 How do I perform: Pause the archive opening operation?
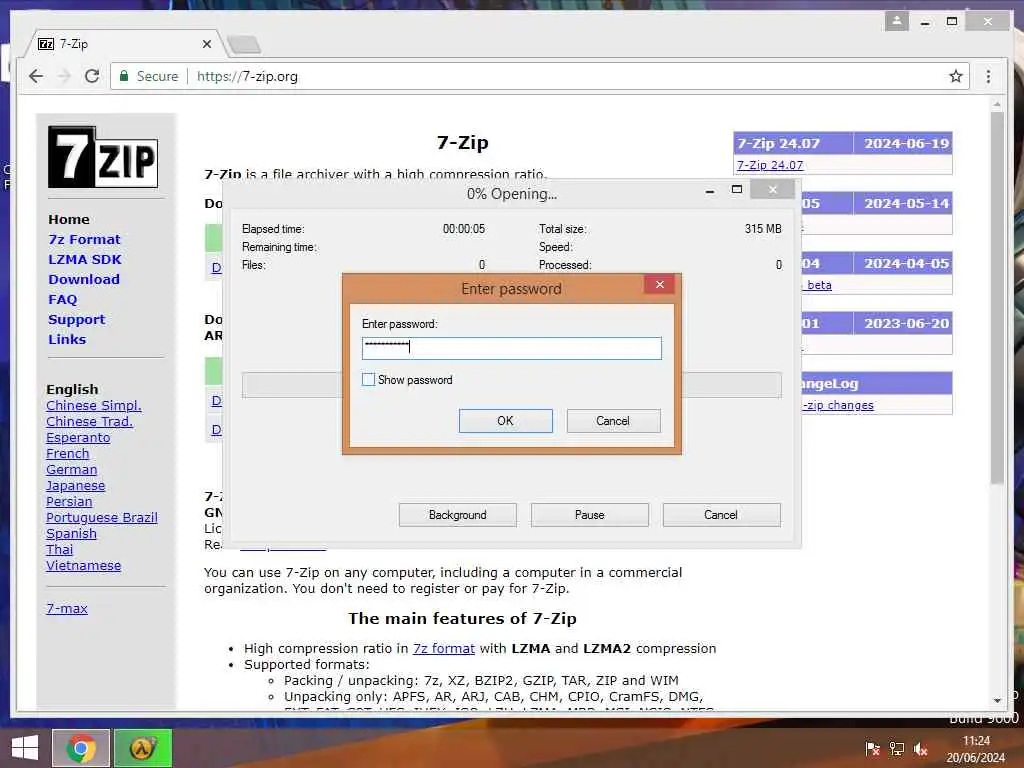[x=590, y=515]
